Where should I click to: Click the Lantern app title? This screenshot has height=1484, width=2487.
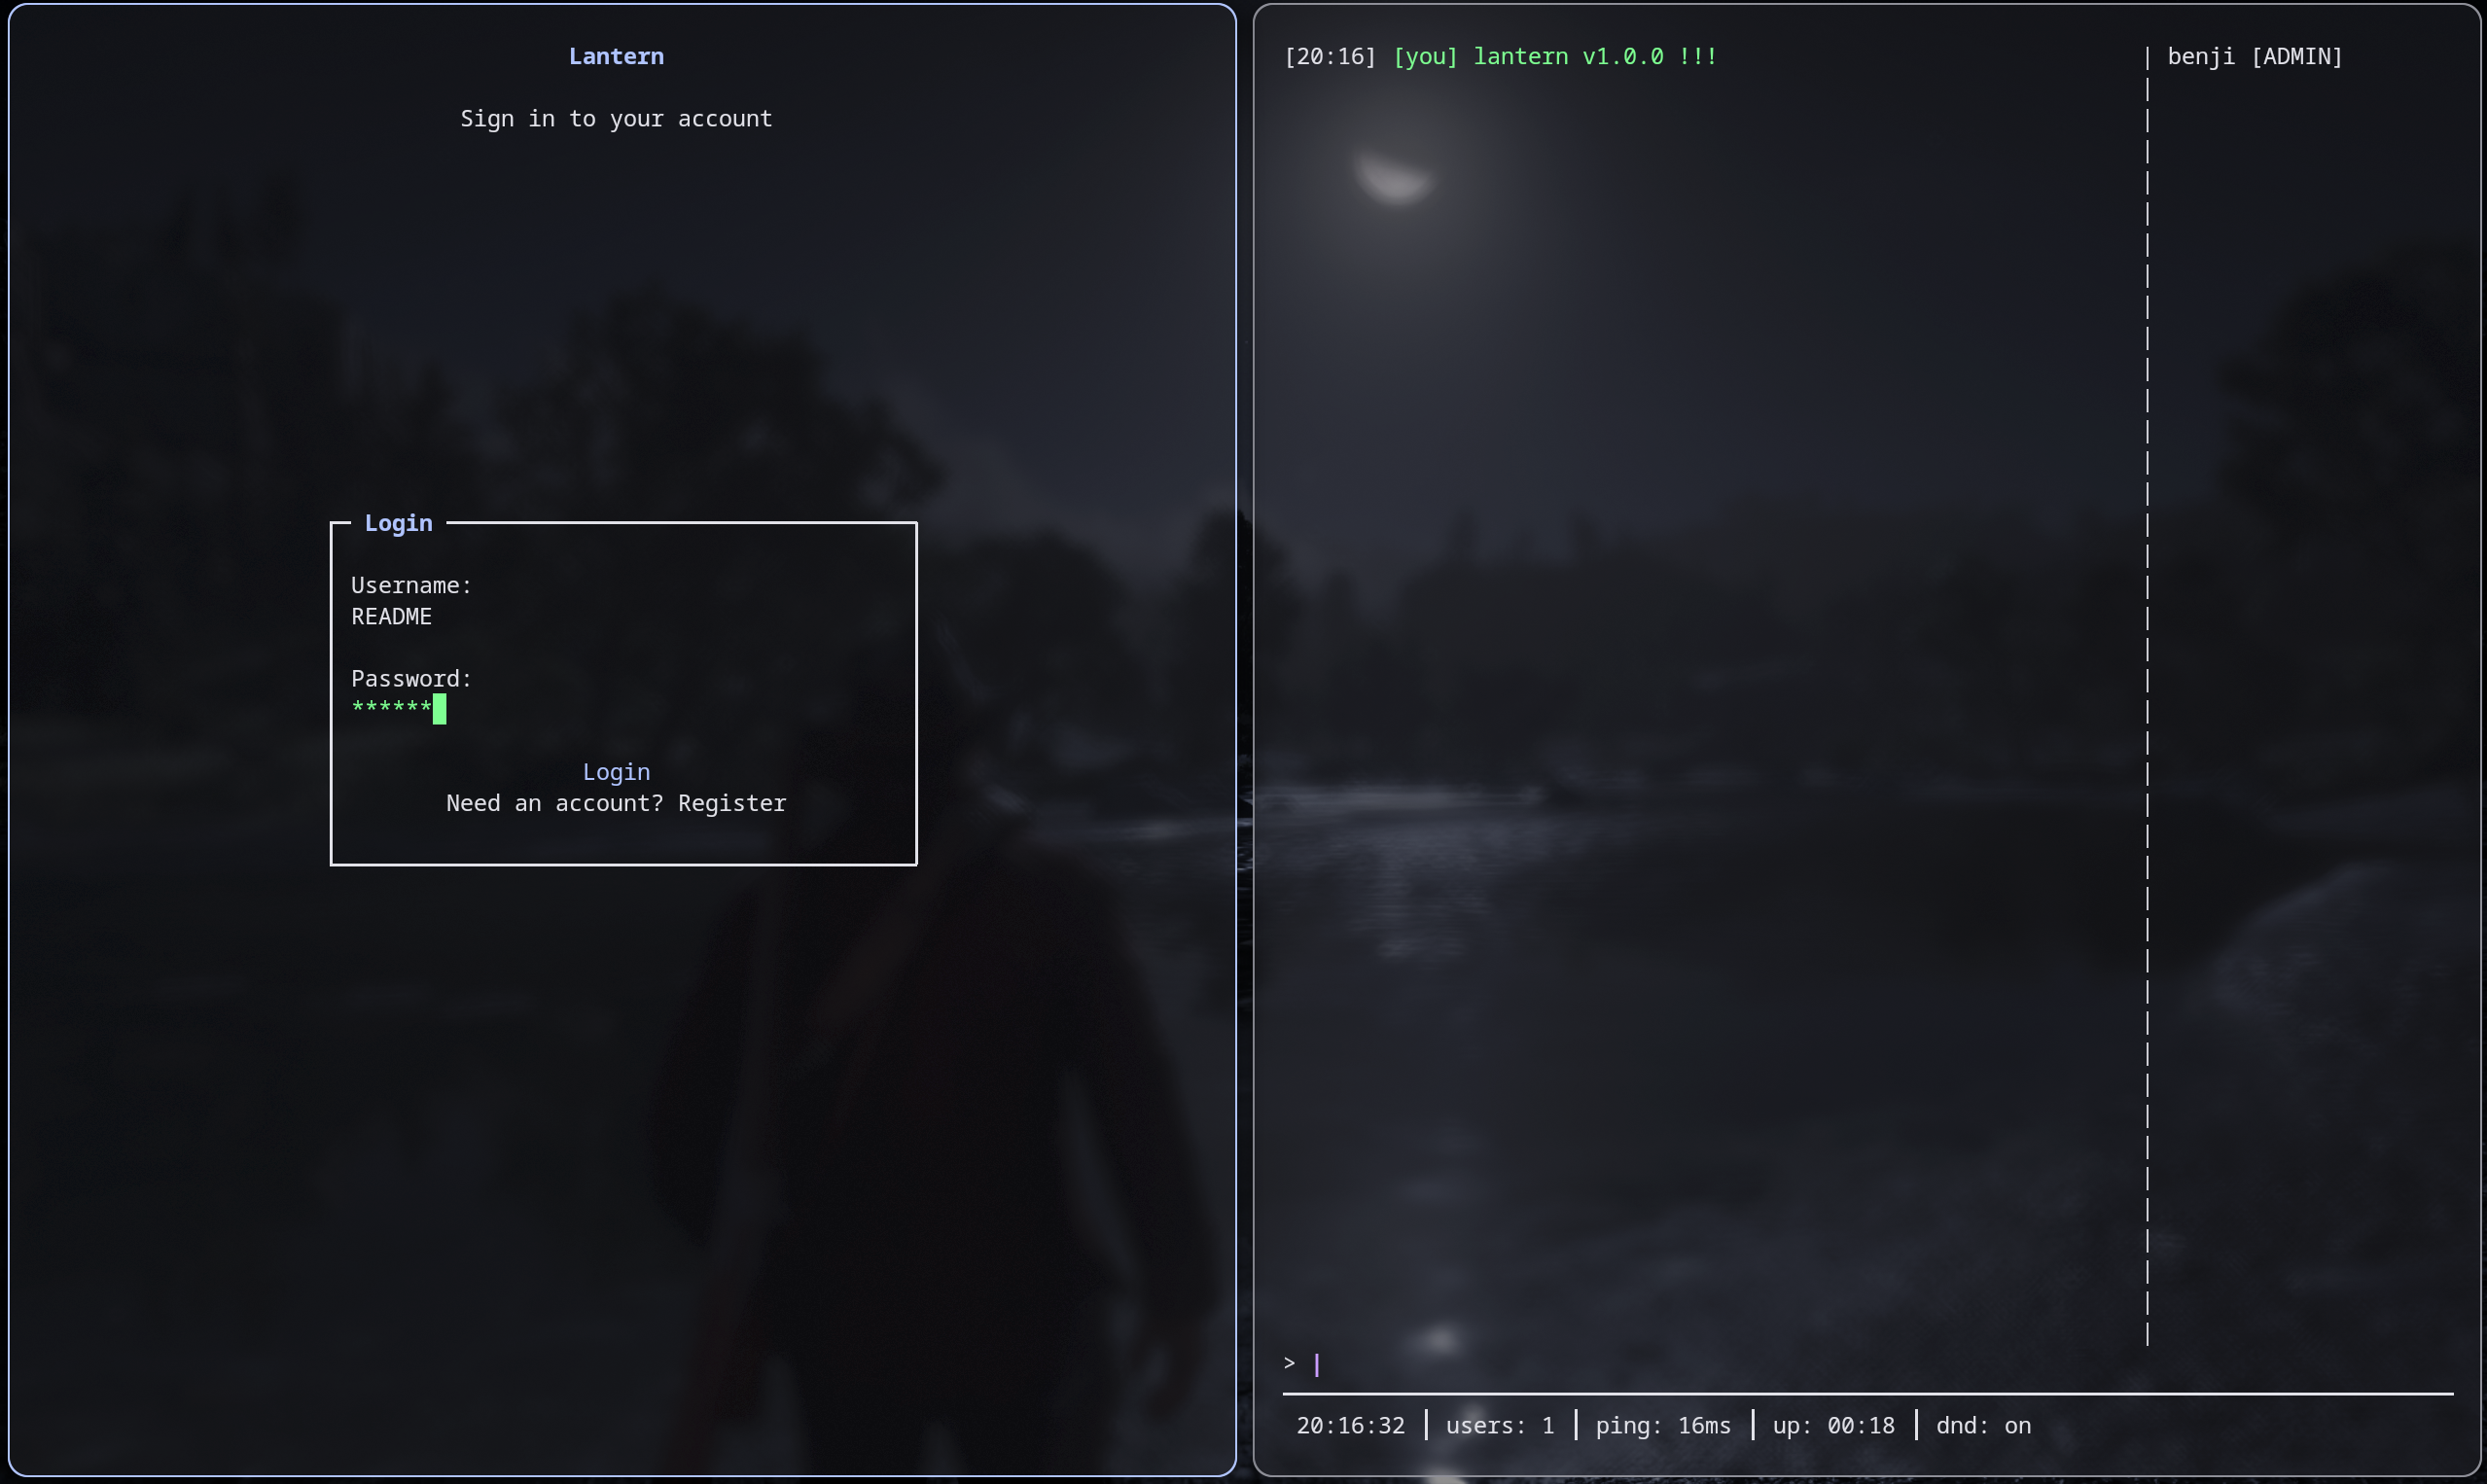coord(616,56)
